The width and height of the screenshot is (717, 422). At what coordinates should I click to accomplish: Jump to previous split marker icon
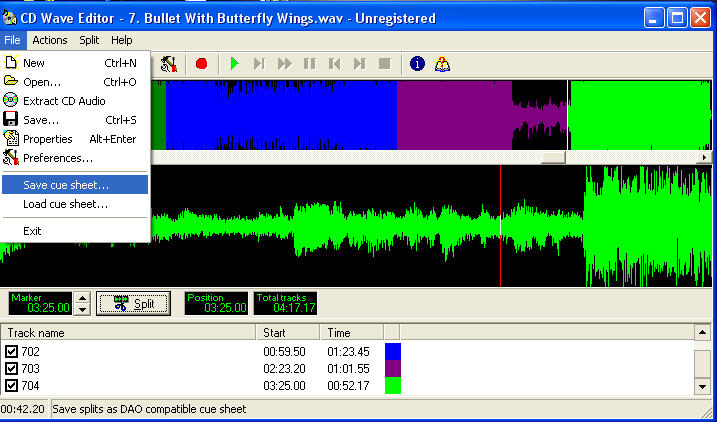click(335, 64)
